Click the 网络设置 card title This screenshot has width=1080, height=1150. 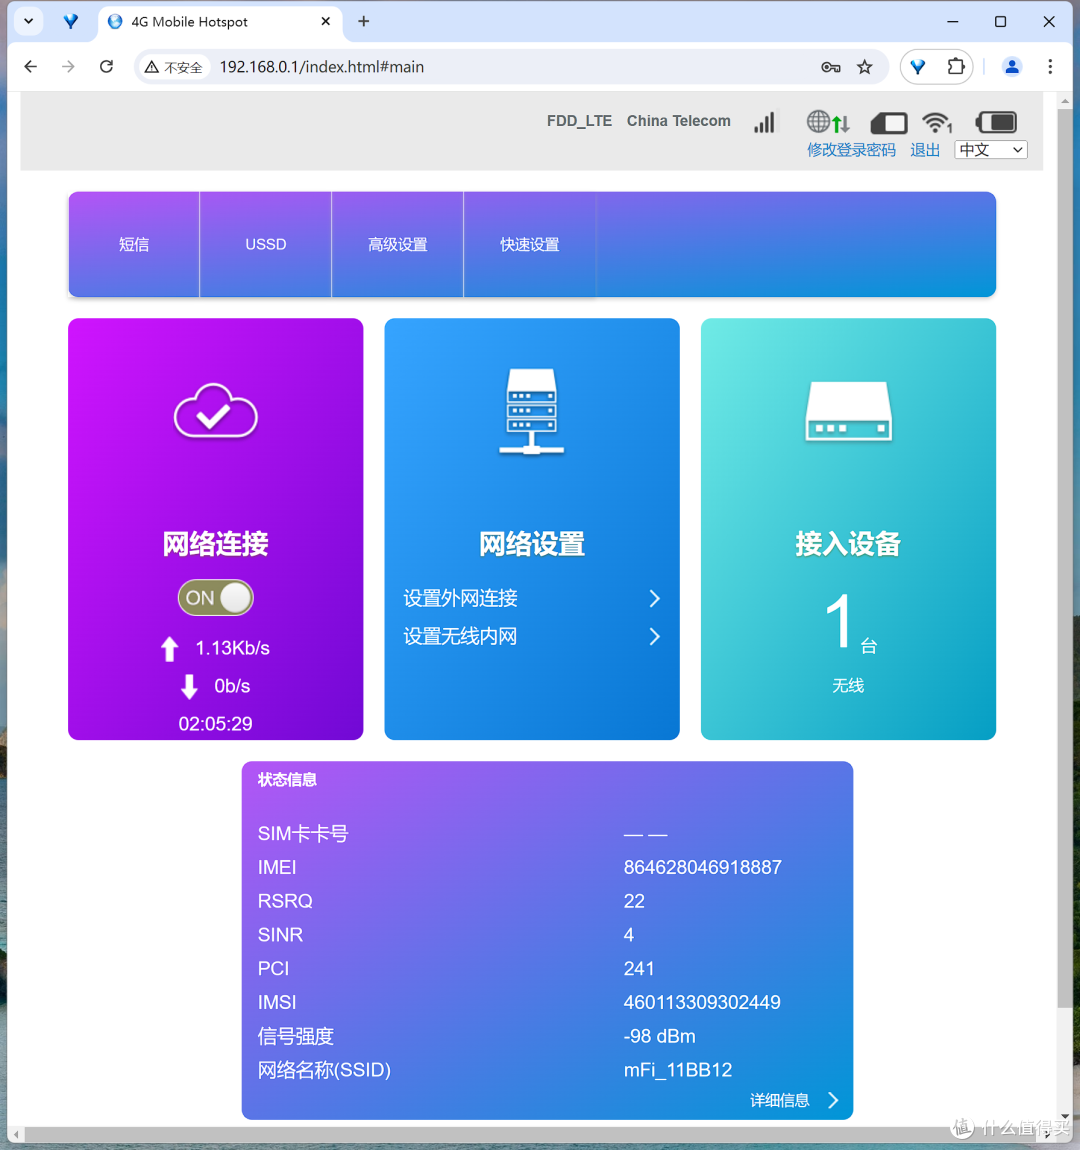click(x=532, y=543)
